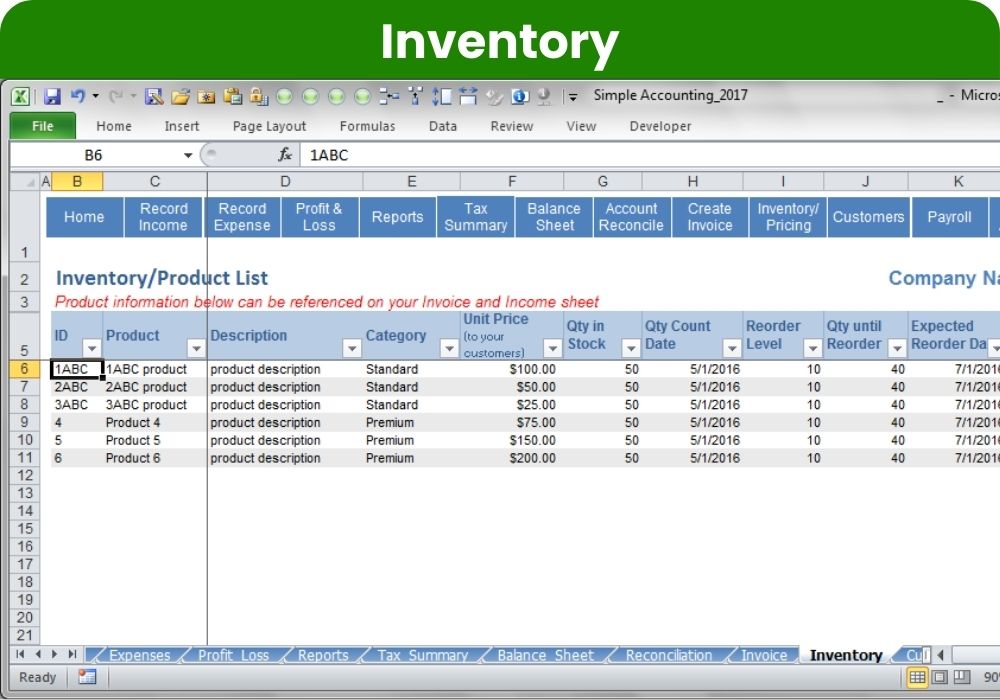Click the macro record icon in status bar
This screenshot has width=1000, height=700.
click(87, 677)
